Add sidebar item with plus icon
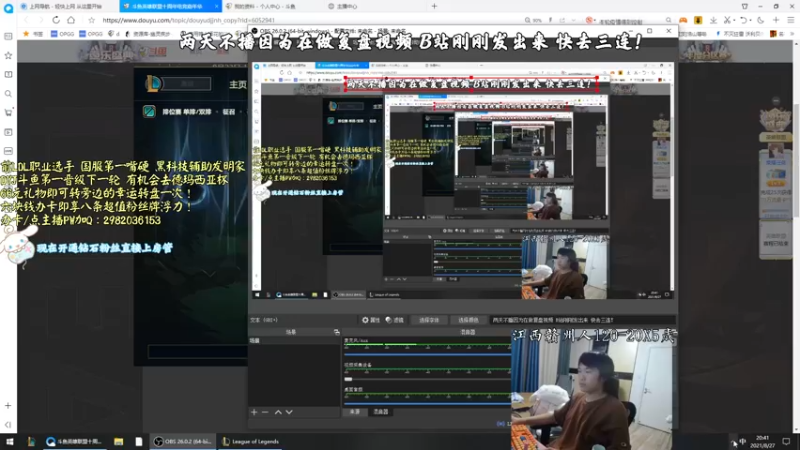Screen dimensions: 800x450 pyautogui.click(x=8, y=406)
